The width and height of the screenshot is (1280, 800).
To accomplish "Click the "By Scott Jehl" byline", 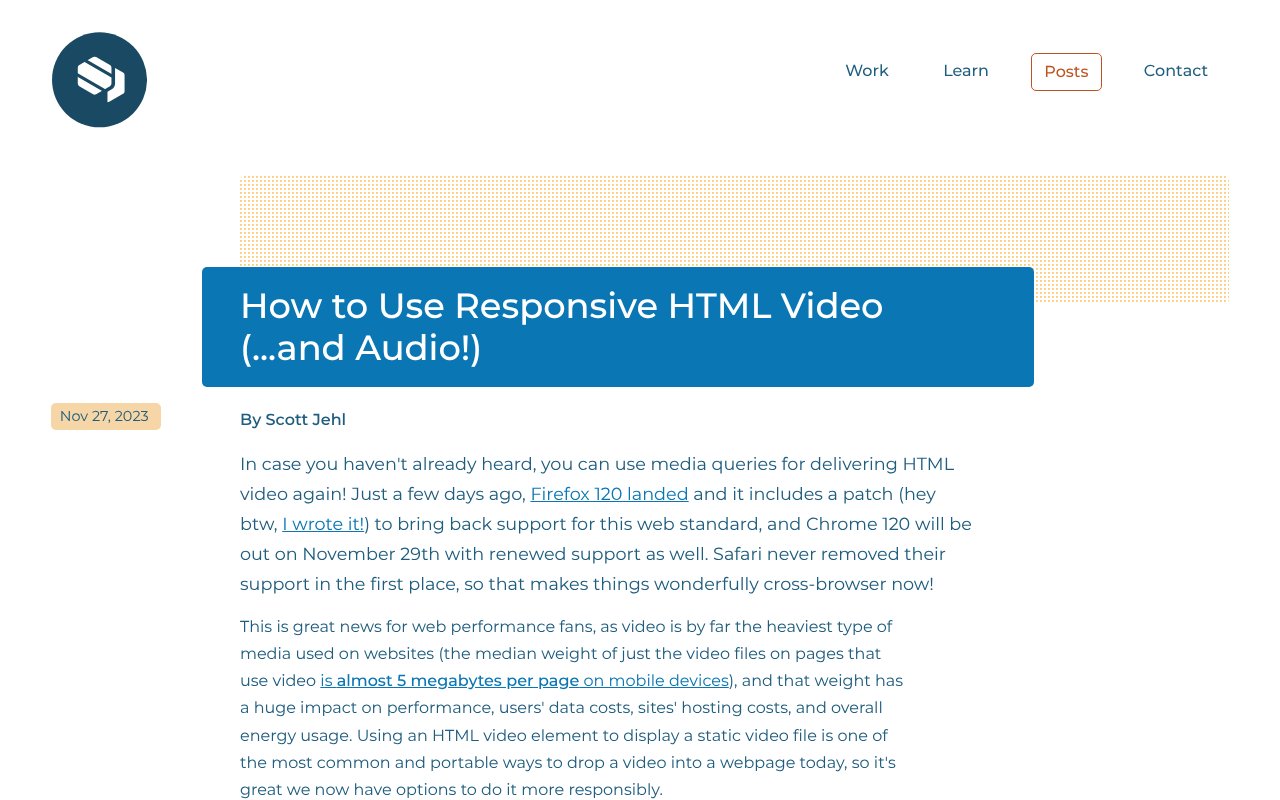I will [x=293, y=420].
